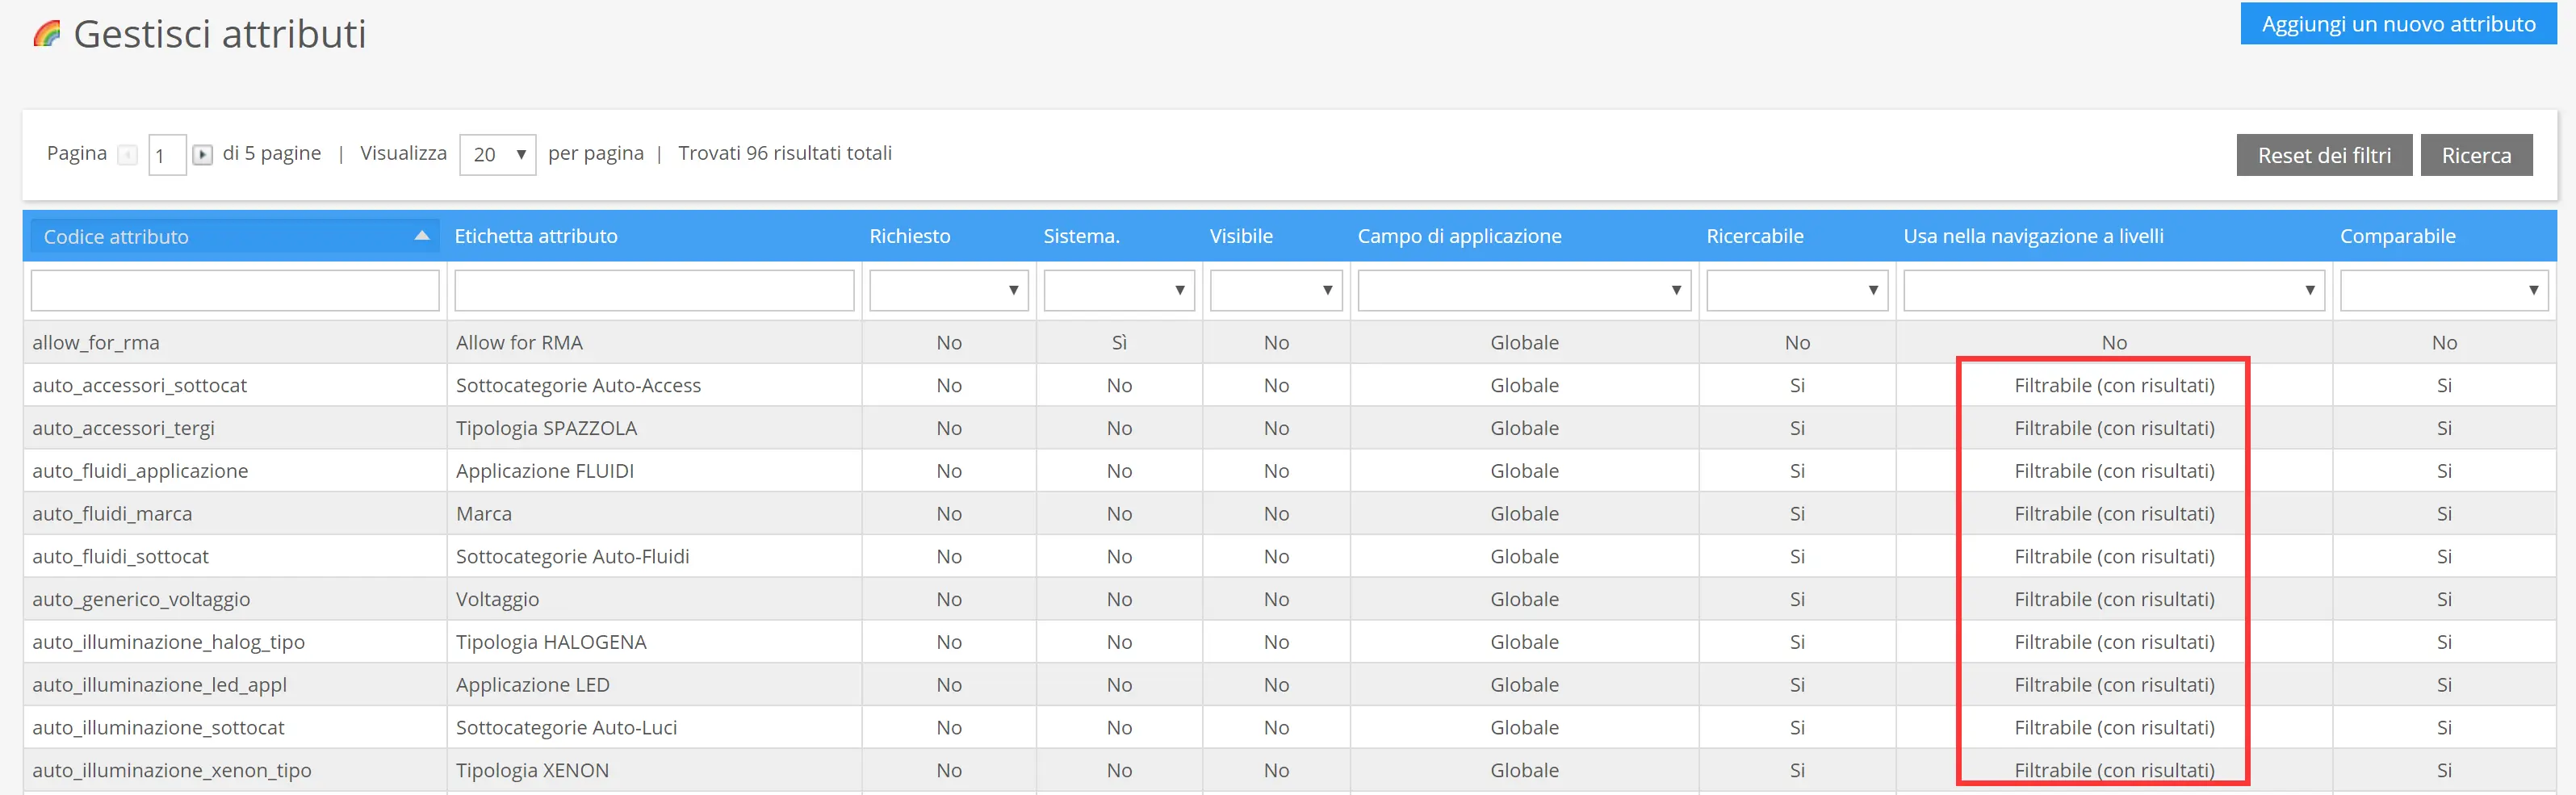Focus the Codice attributo filter text field
2576x795 pixels.
[x=235, y=290]
